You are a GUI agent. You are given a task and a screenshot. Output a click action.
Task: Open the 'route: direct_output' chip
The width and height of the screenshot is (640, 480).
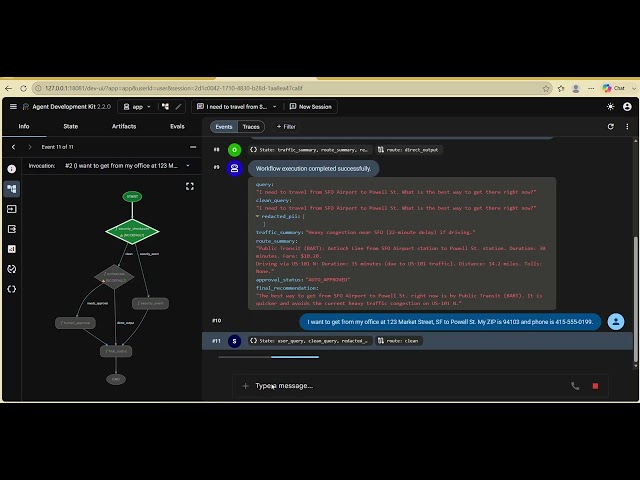pos(407,150)
